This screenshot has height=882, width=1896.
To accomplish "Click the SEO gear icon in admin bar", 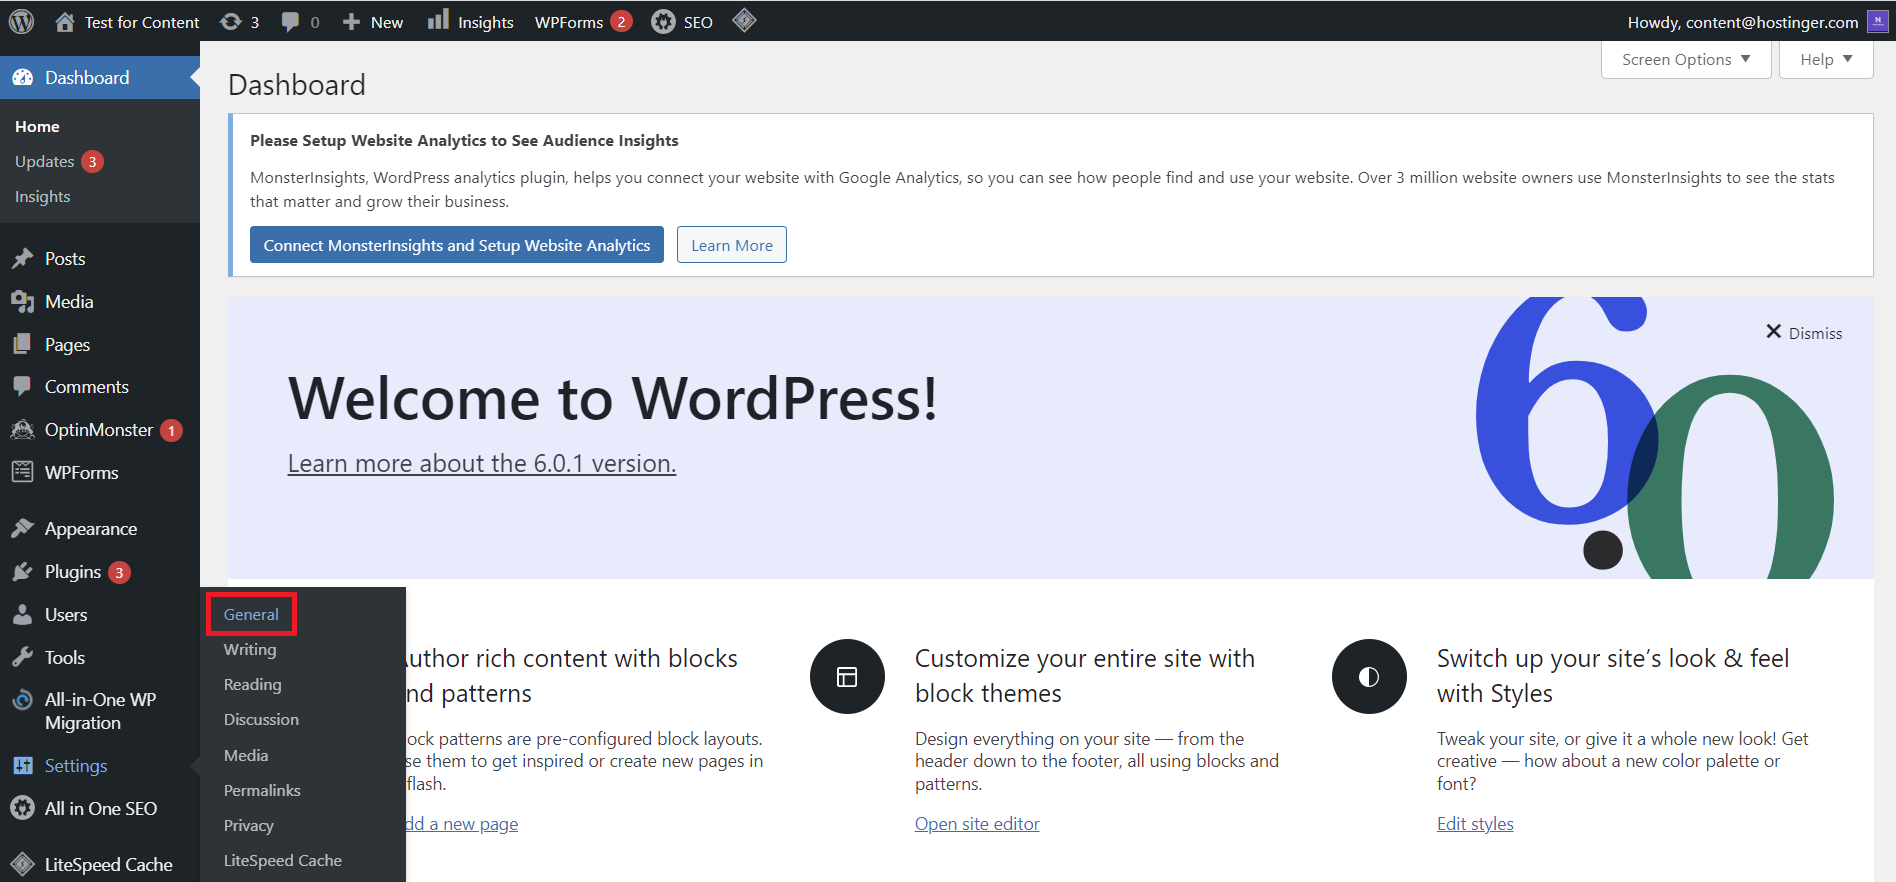I will pyautogui.click(x=663, y=21).
